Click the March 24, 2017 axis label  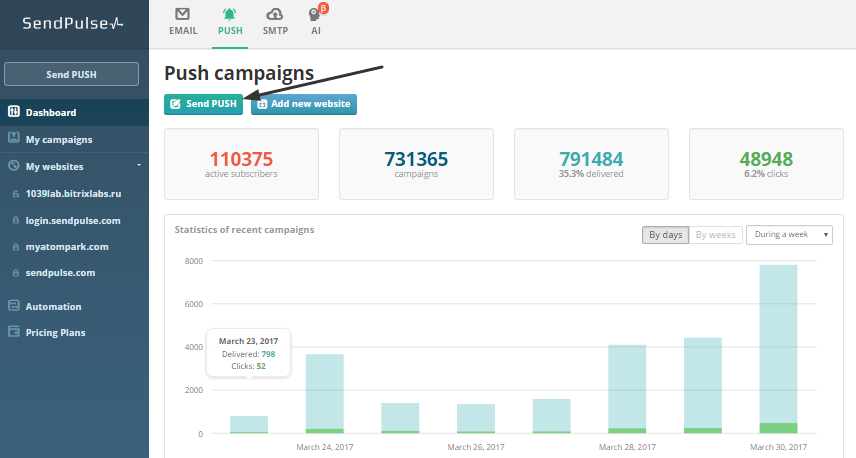click(x=325, y=447)
